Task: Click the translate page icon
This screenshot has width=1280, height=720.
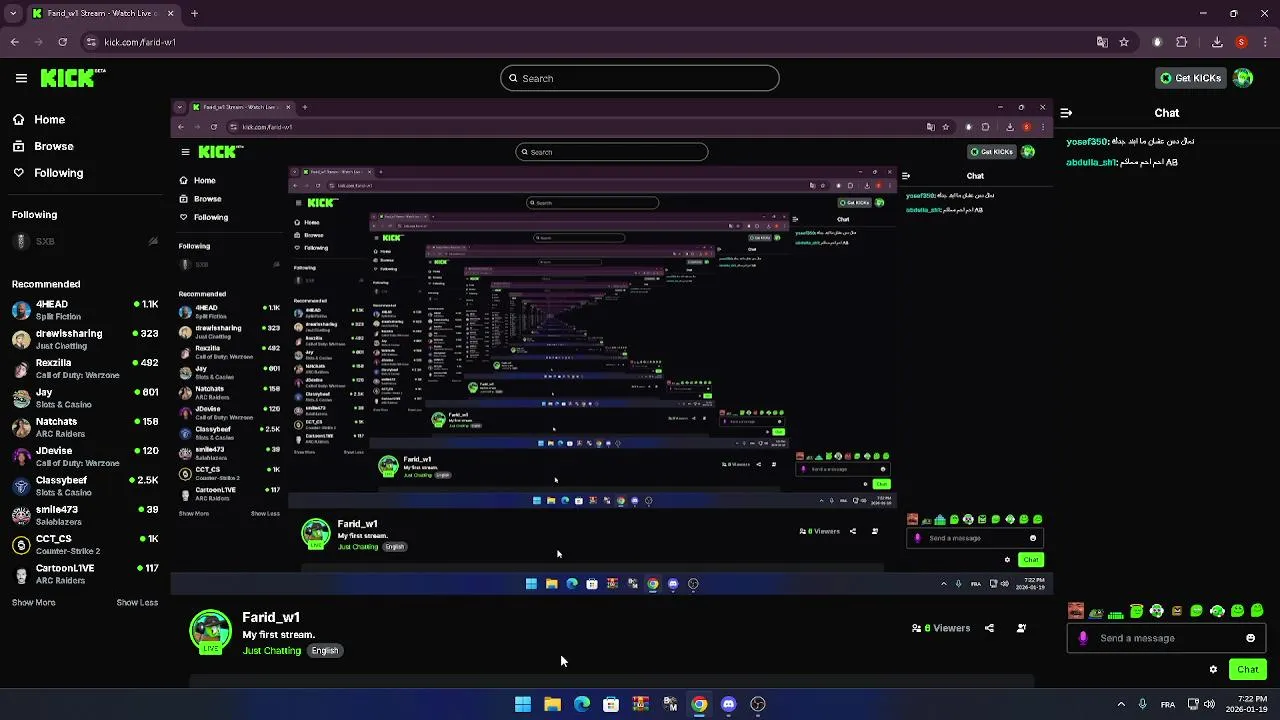Action: [1102, 42]
